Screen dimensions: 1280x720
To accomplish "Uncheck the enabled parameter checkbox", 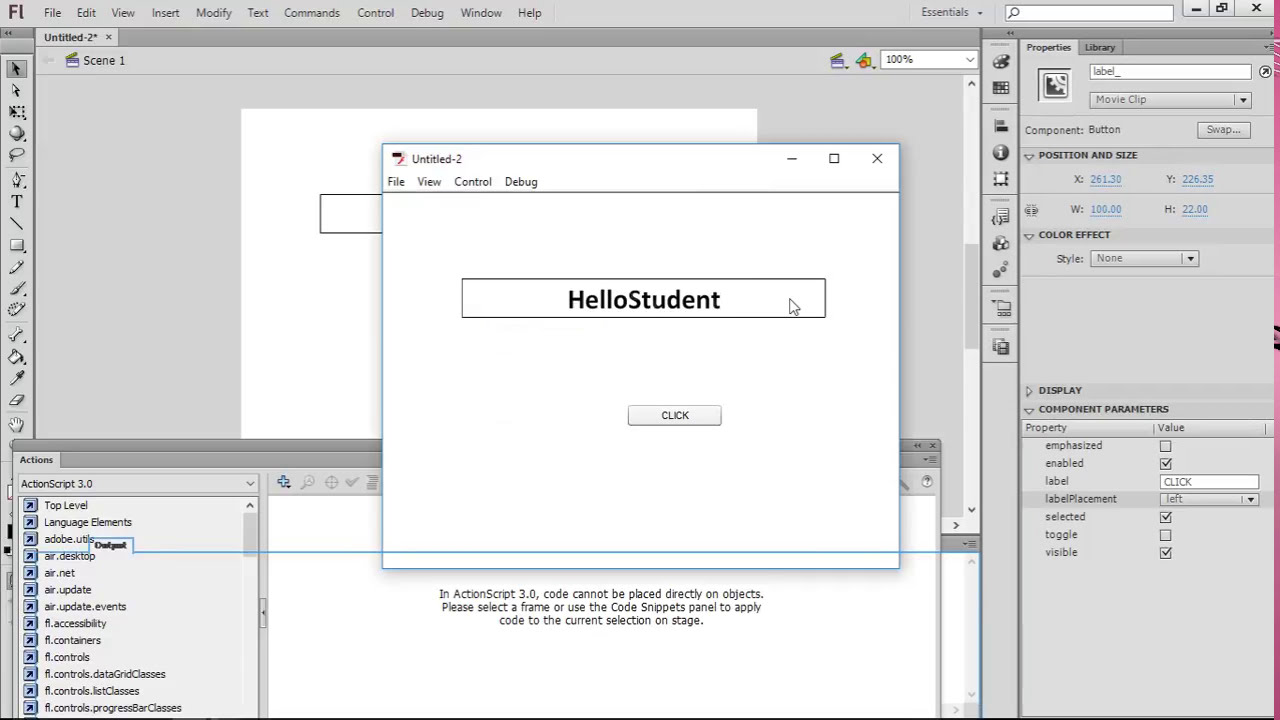I will click(1165, 464).
